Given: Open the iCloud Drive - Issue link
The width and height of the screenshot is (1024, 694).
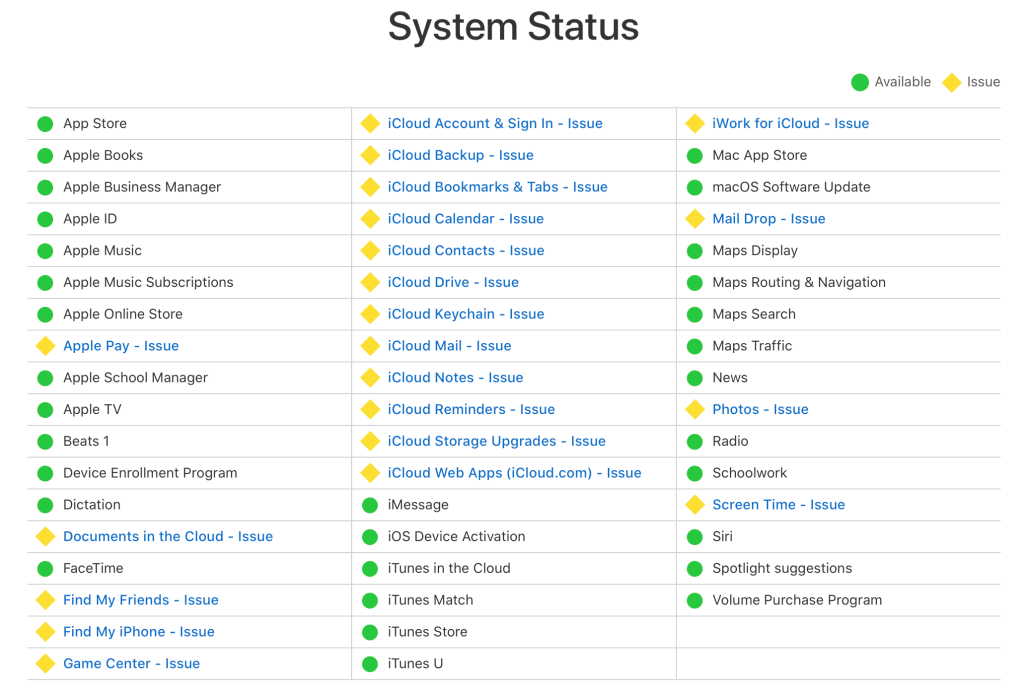Looking at the screenshot, I should click(x=453, y=282).
